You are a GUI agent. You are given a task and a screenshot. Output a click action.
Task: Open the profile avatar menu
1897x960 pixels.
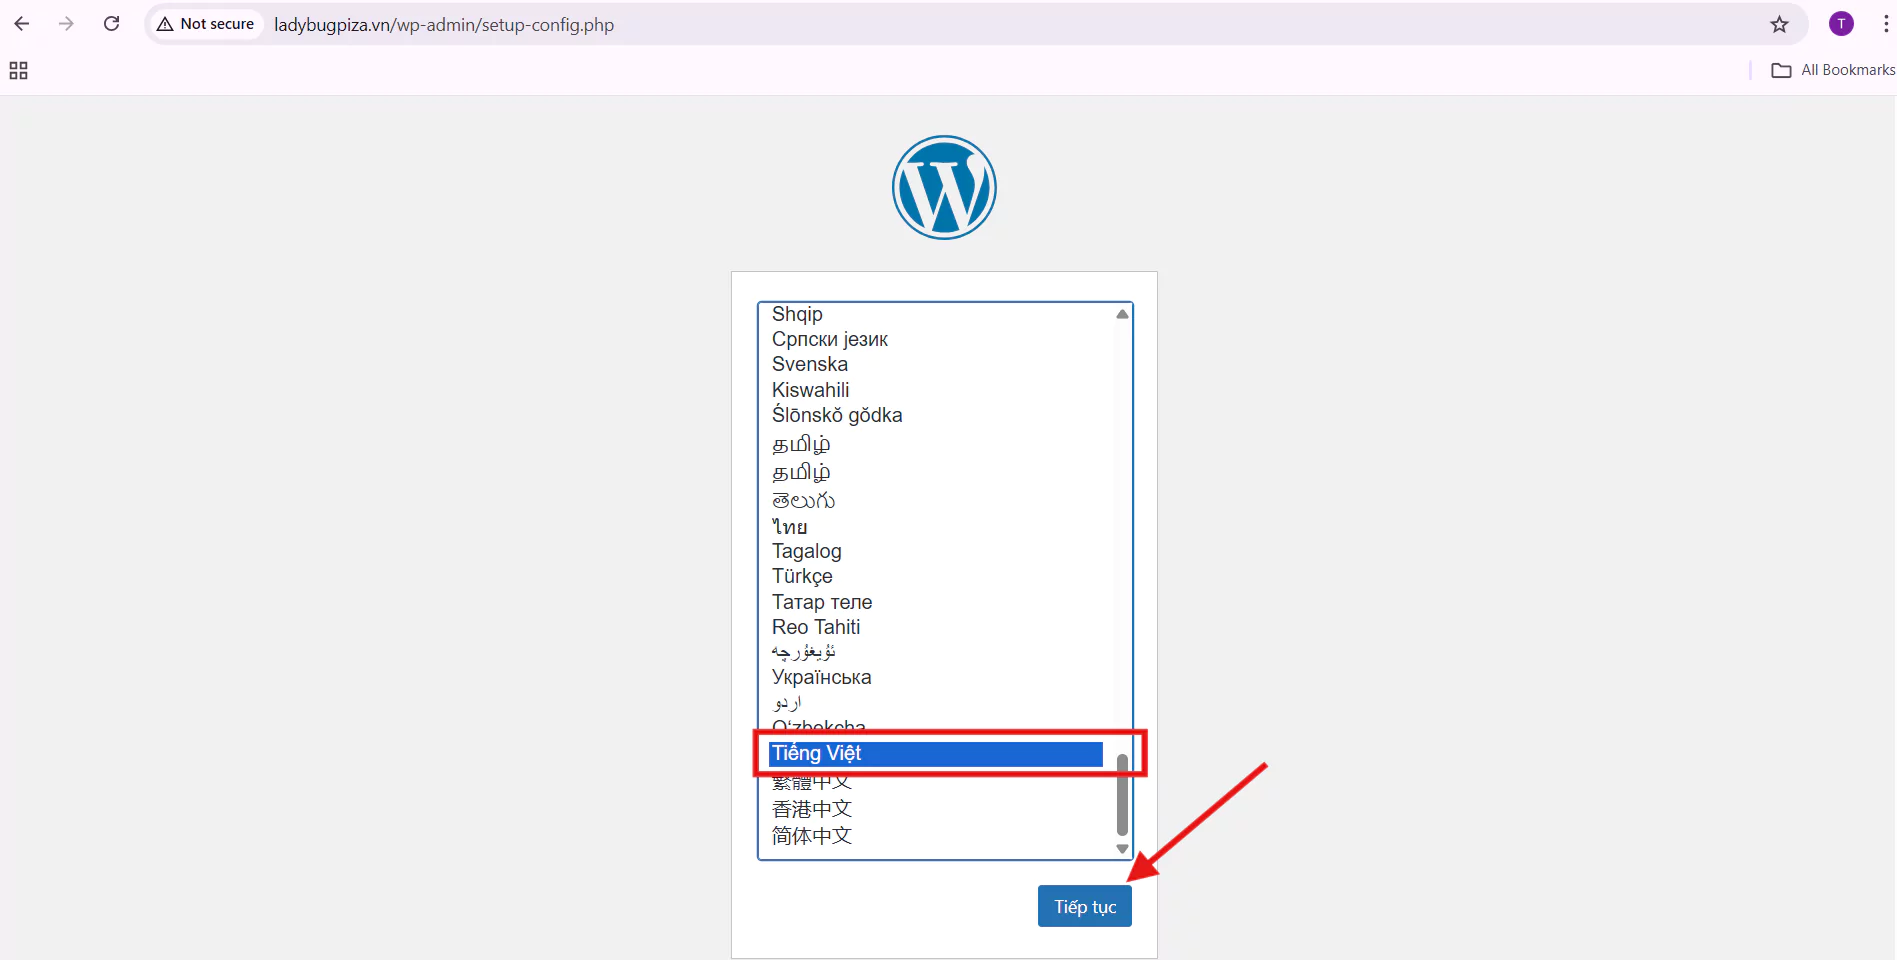point(1841,24)
